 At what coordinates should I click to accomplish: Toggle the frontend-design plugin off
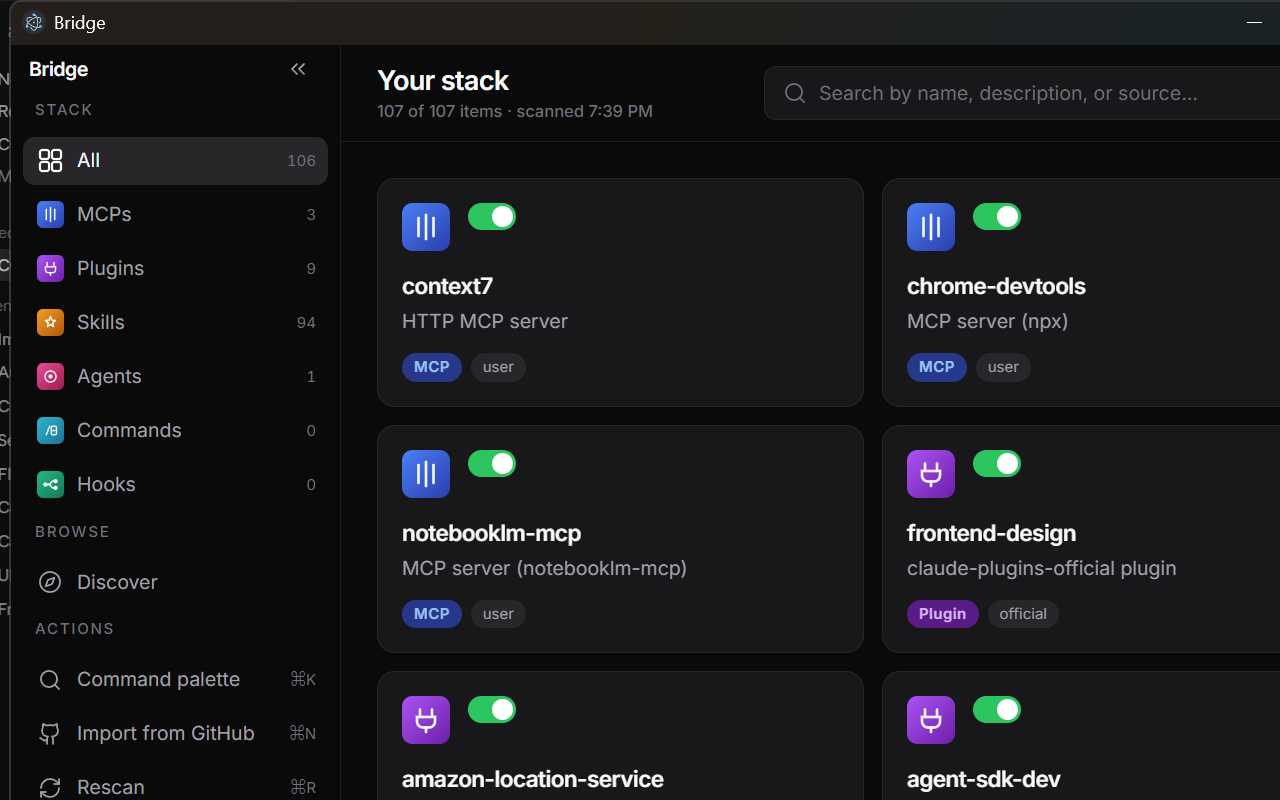tap(996, 463)
